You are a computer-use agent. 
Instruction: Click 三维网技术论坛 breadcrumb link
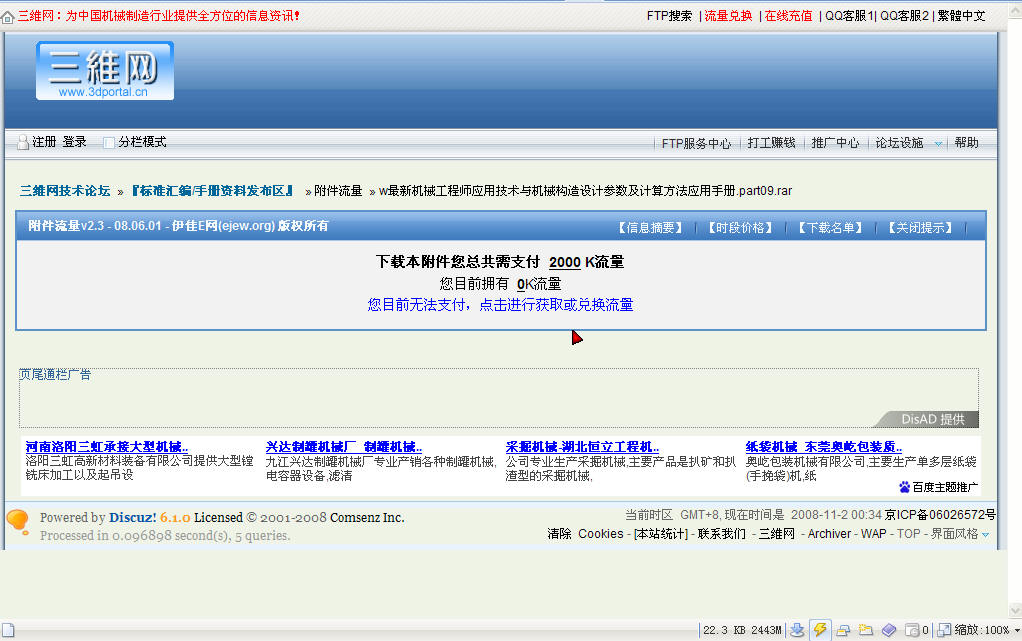point(65,191)
